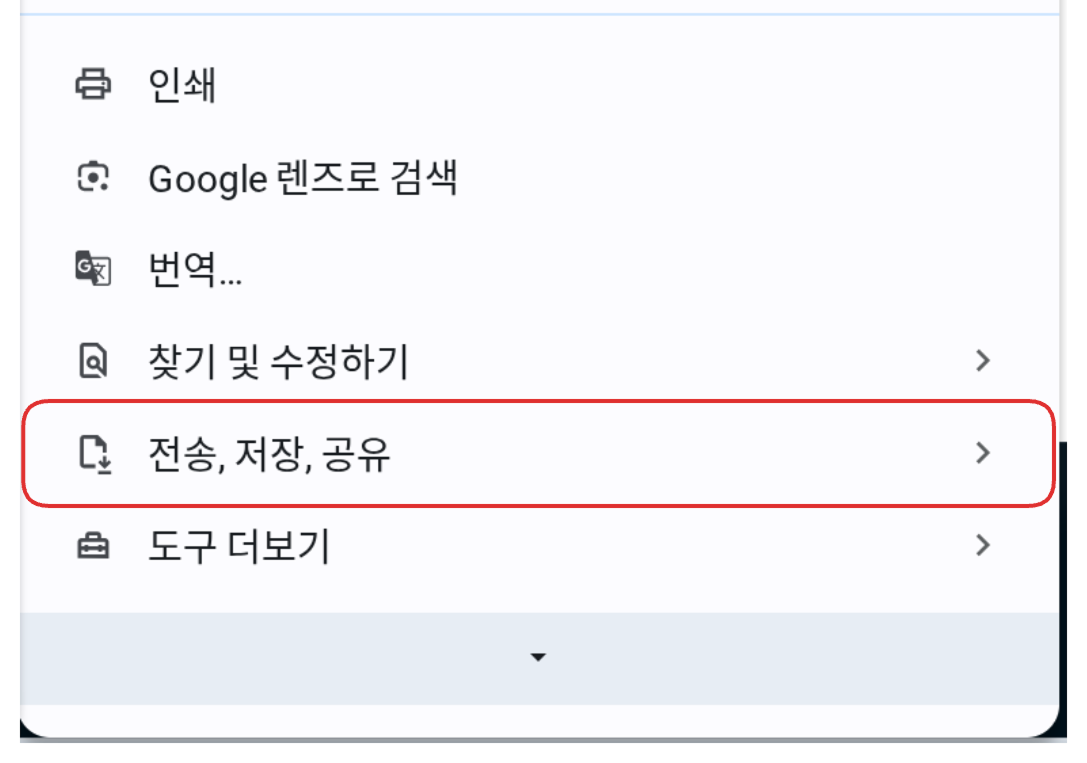Open the 번역... menu entry

[195, 270]
